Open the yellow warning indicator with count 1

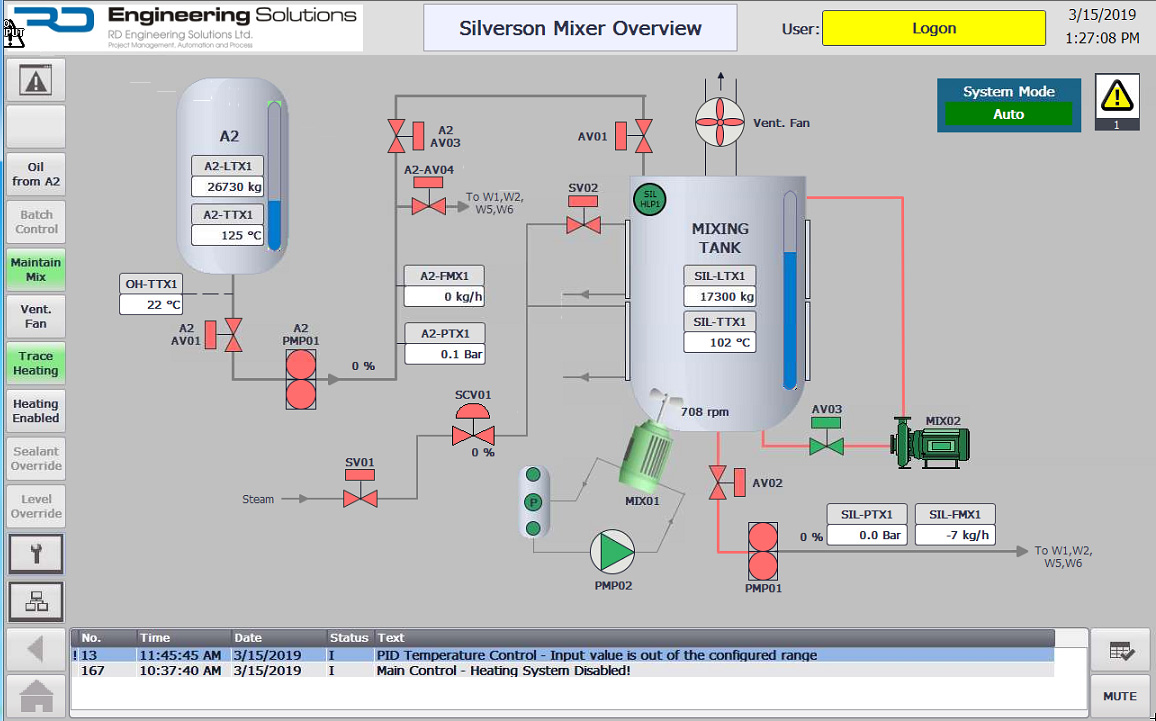coord(1117,103)
